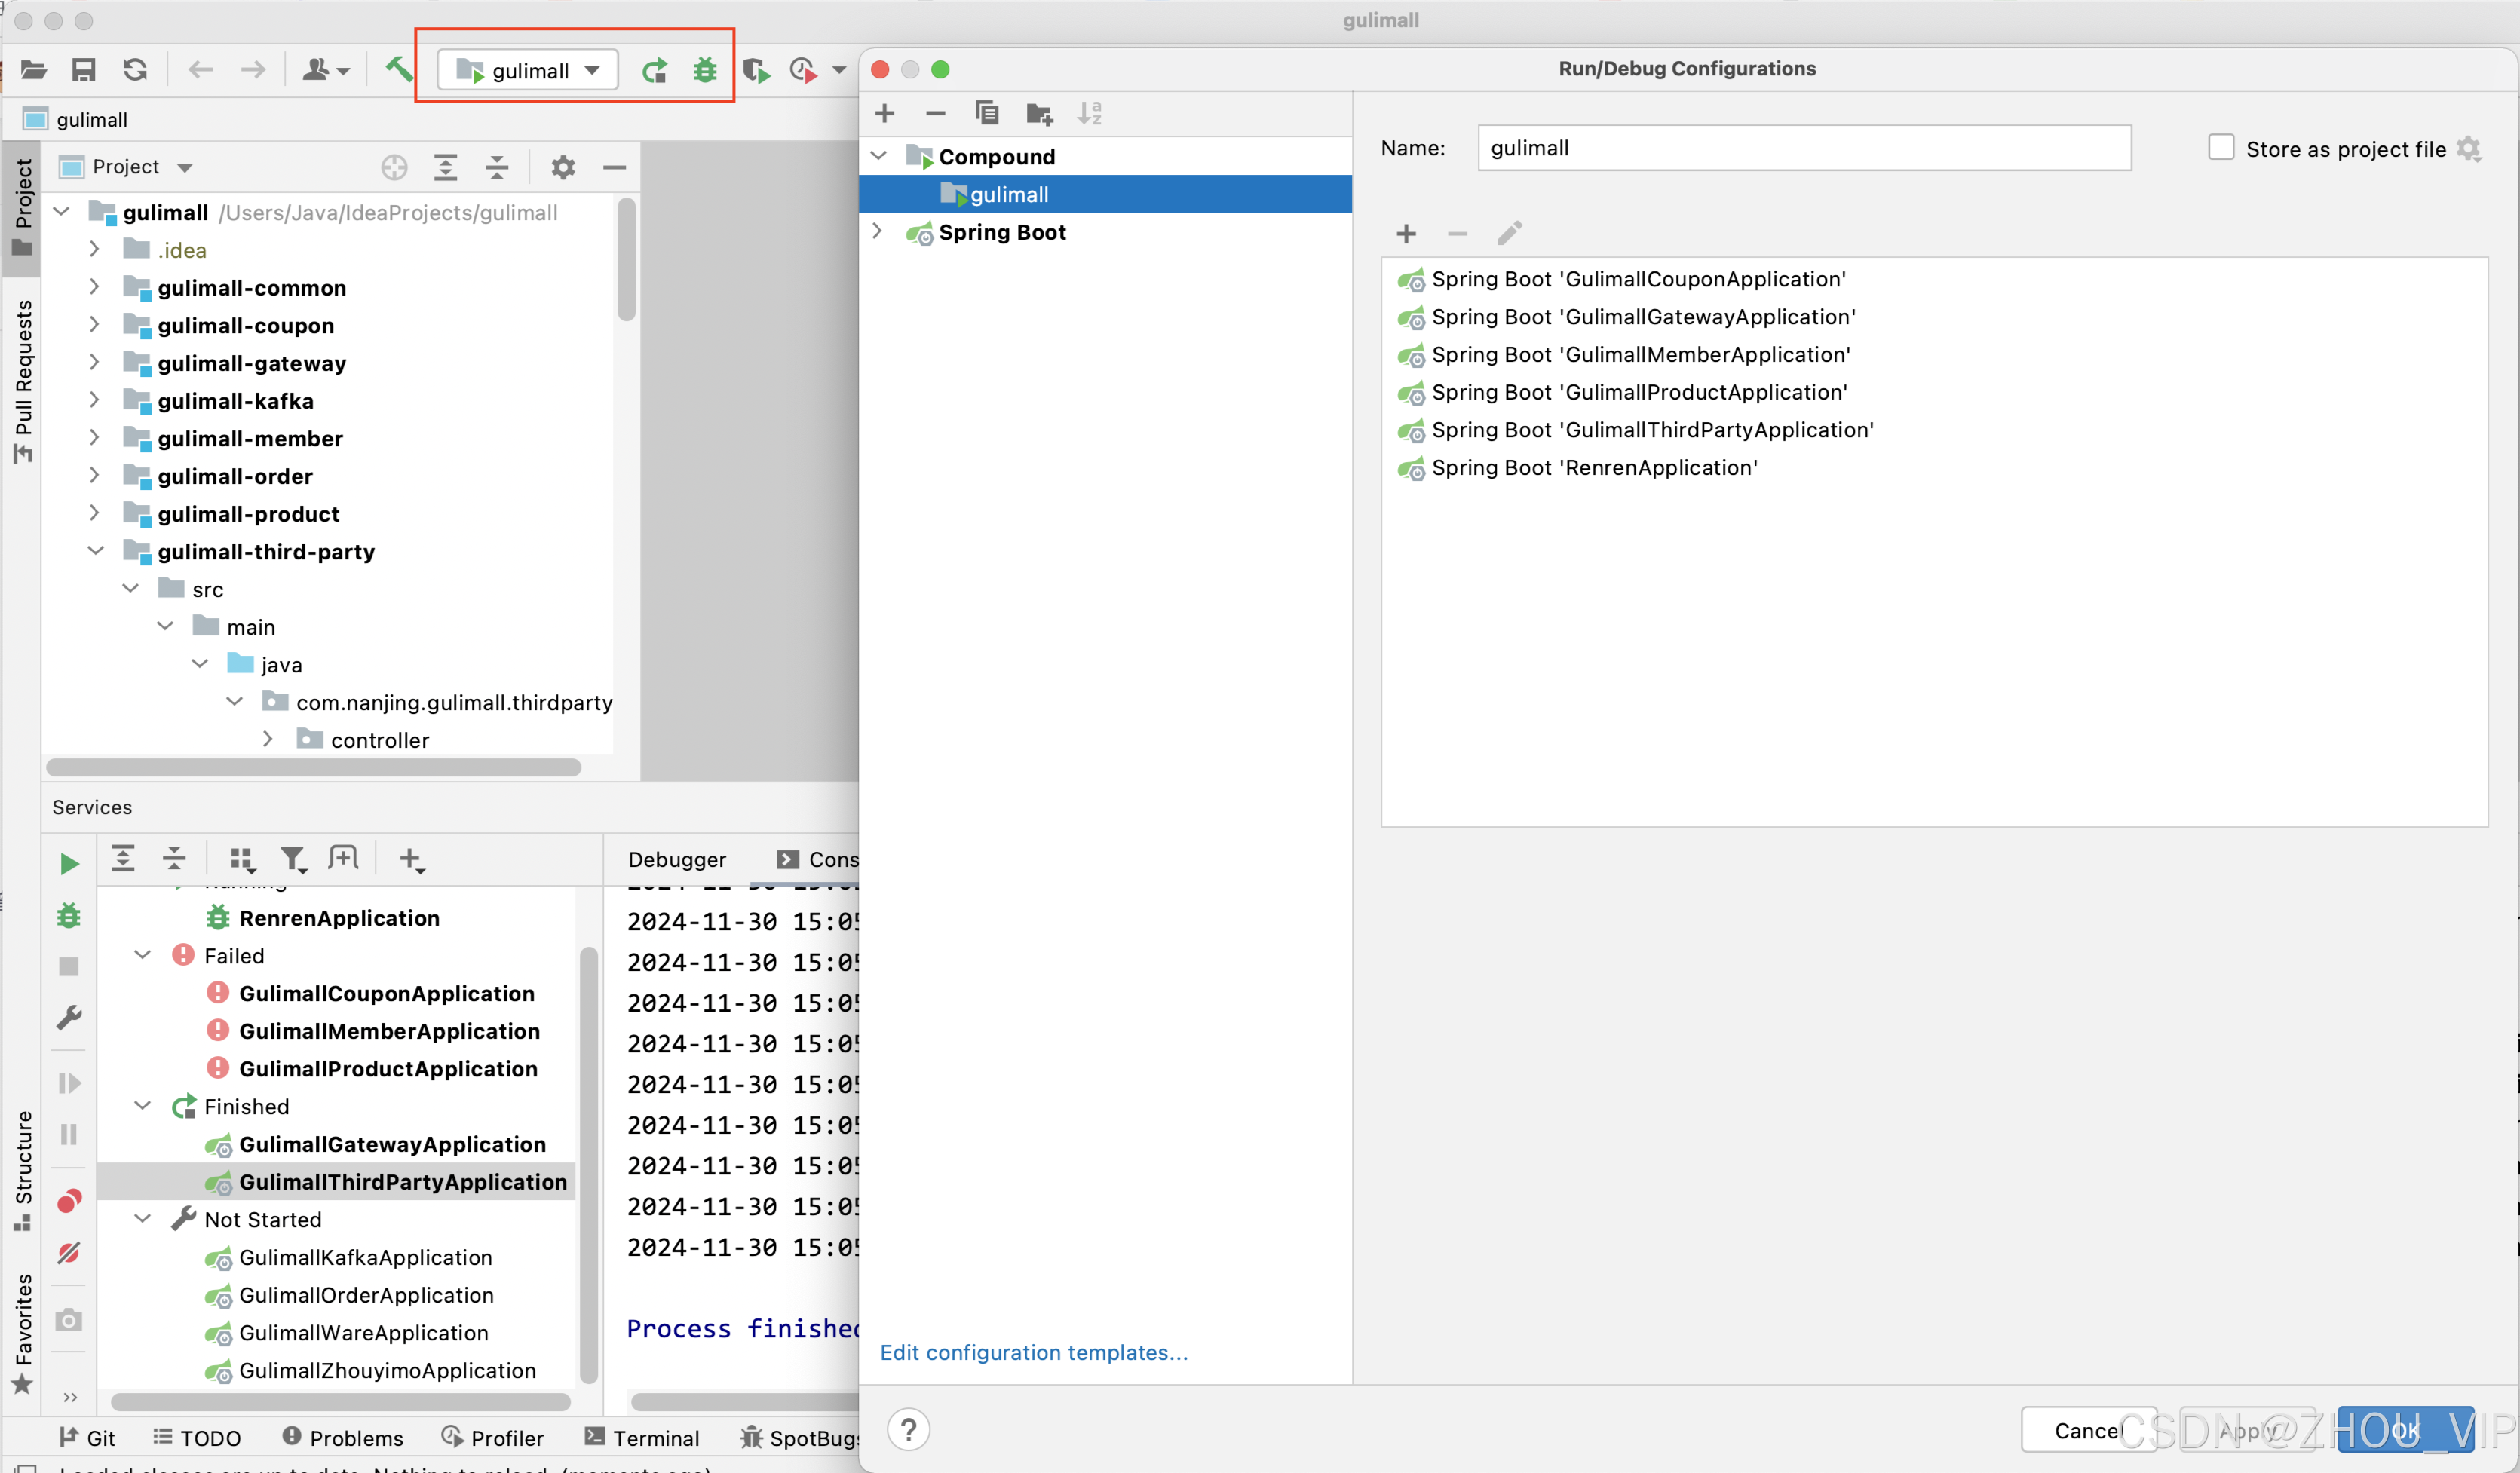This screenshot has height=1473, width=2520.
Task: Click the mute breakpoints icon in Services
Action: tap(69, 1253)
